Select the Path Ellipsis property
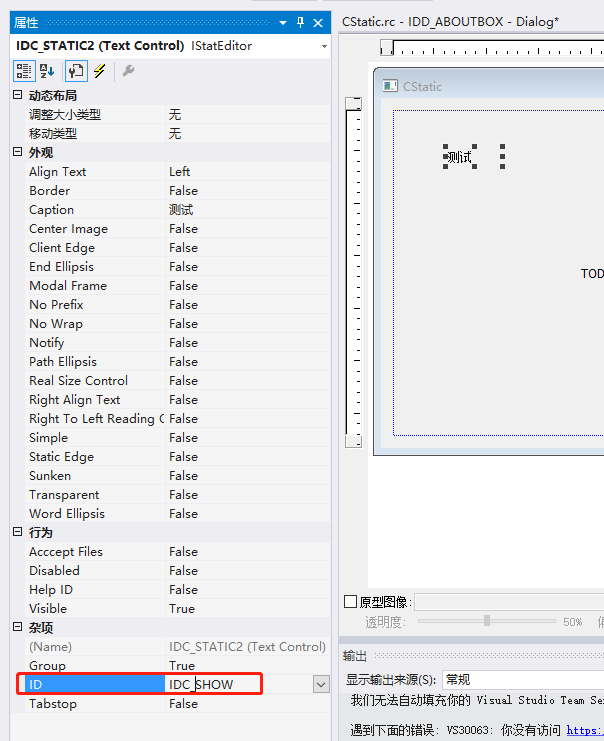Screen dimensions: 604x741 point(178,362)
